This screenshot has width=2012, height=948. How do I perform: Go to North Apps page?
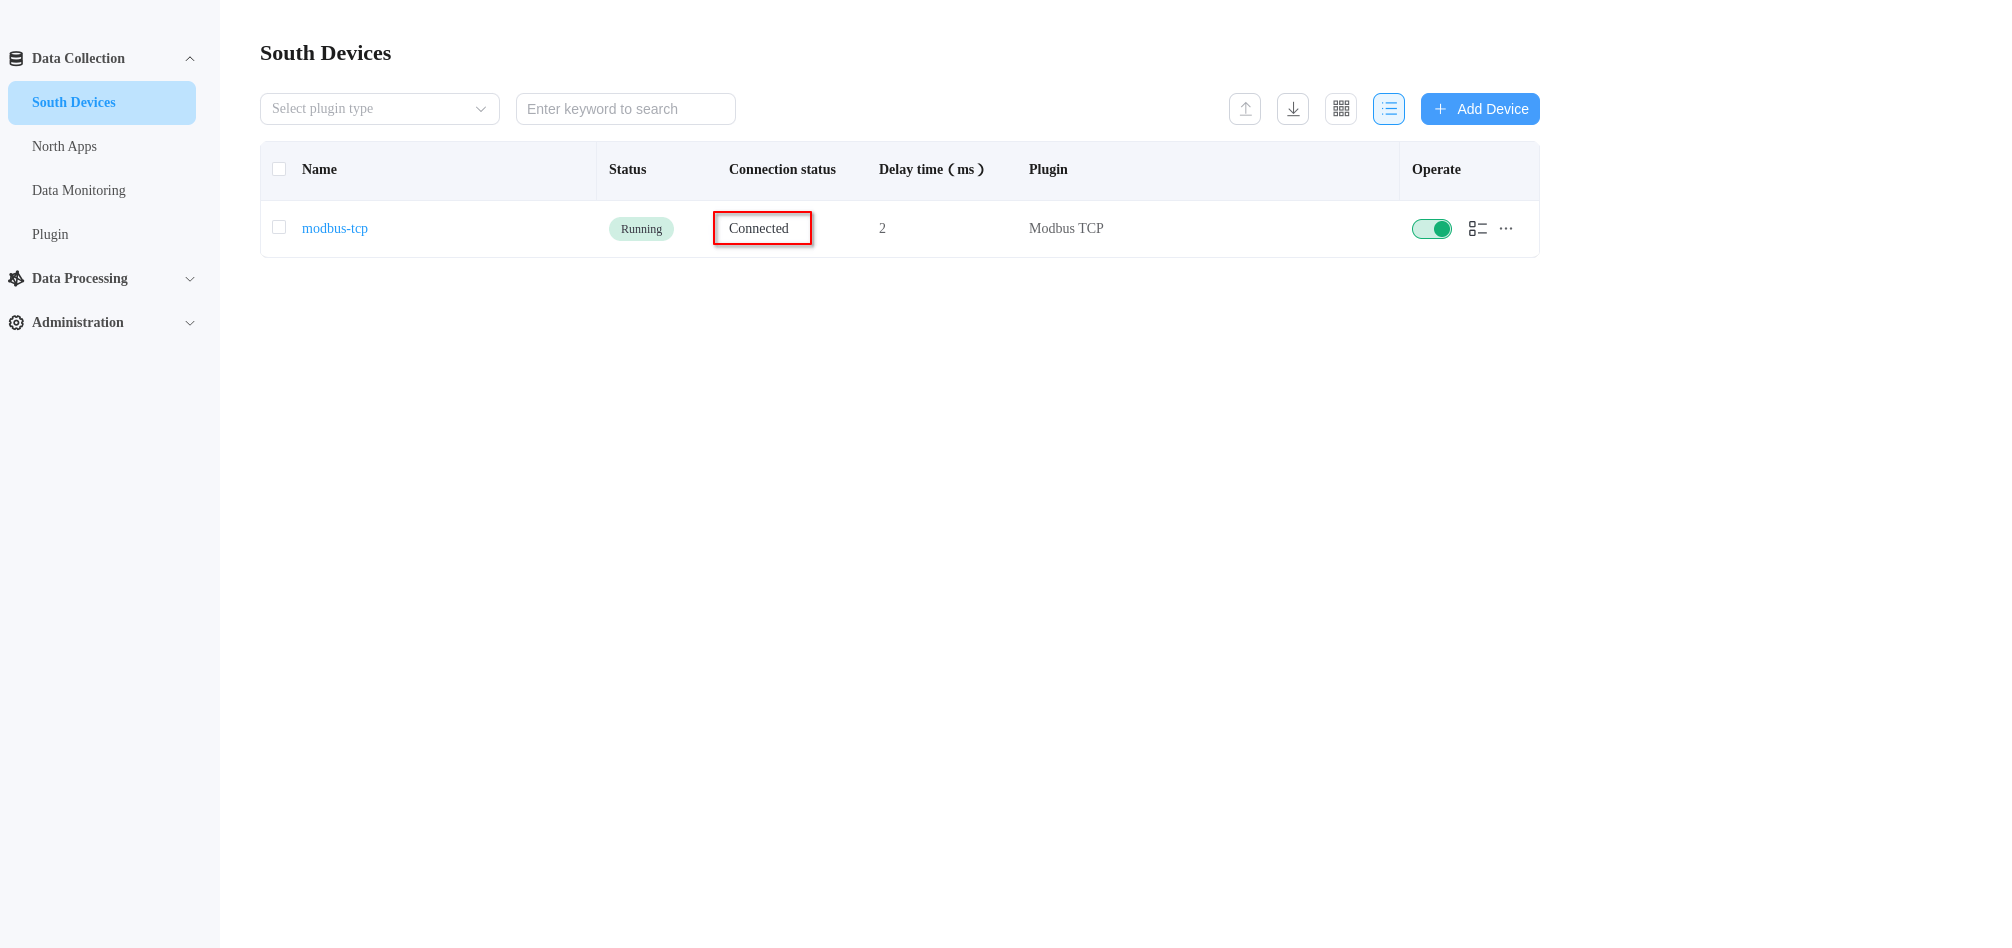(x=64, y=146)
